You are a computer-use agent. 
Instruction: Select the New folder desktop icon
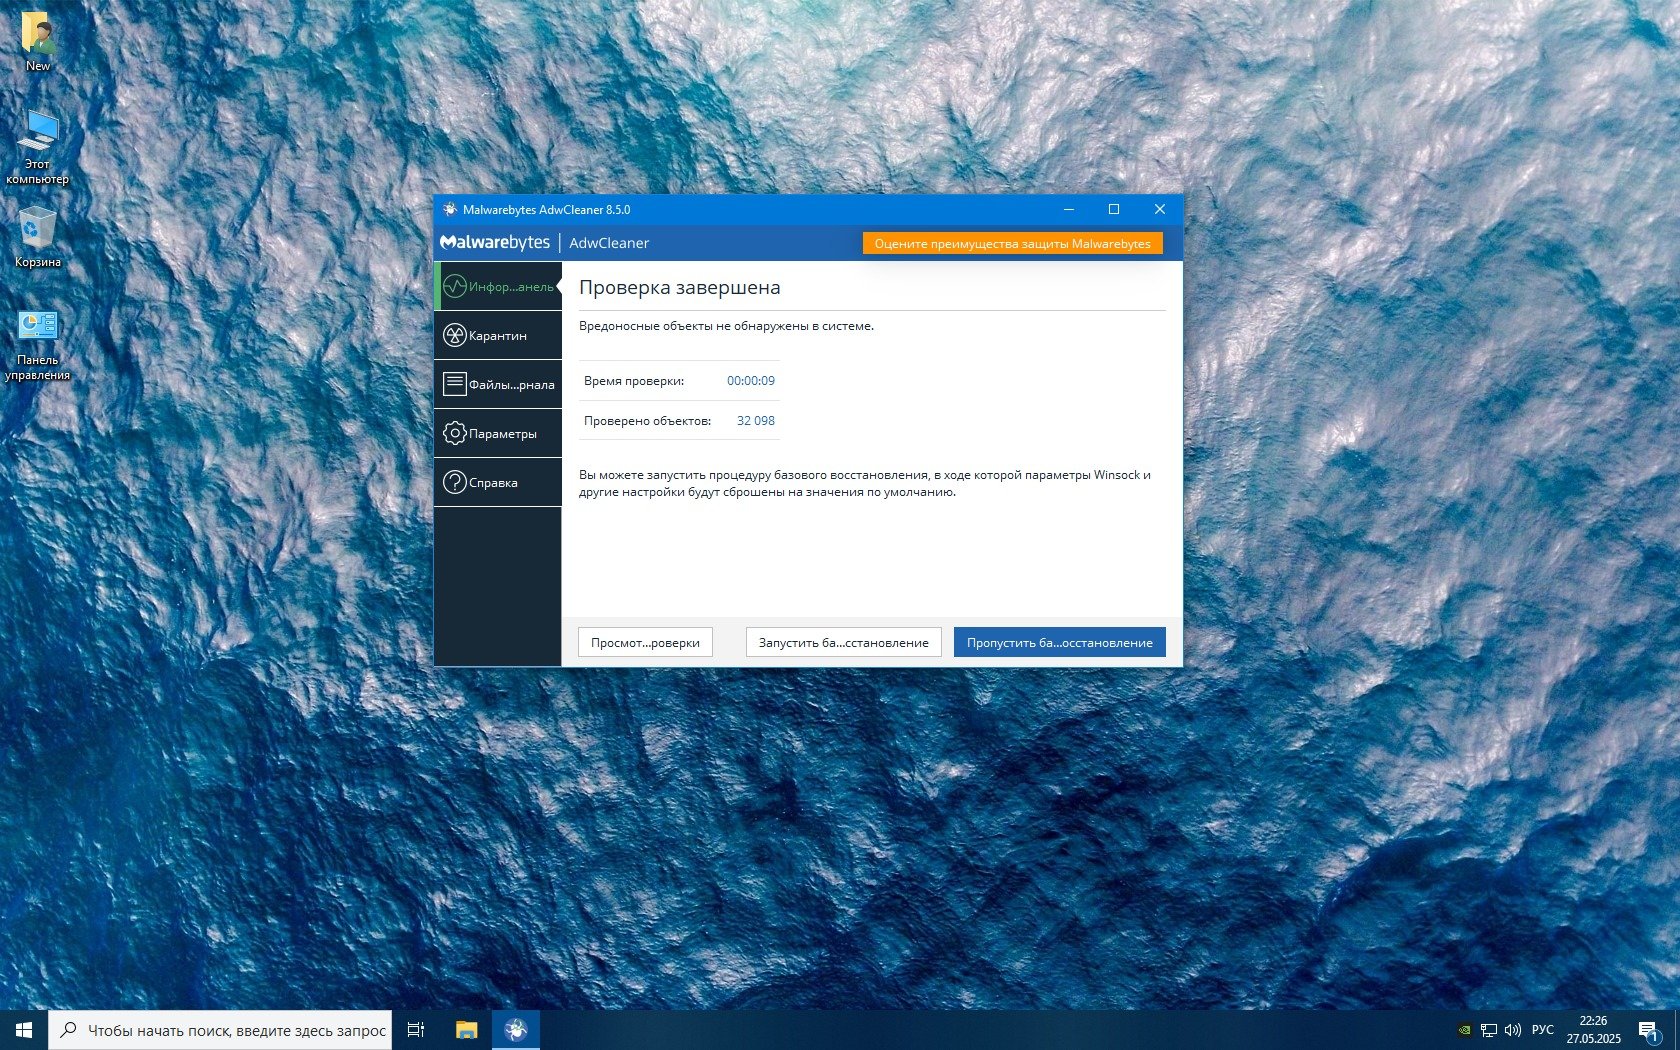37,42
